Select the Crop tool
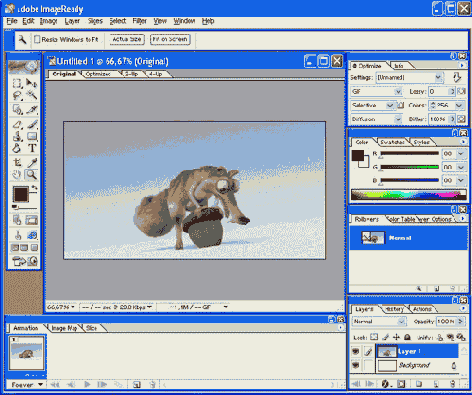Screen dimensions: 472x395 click(x=17, y=162)
